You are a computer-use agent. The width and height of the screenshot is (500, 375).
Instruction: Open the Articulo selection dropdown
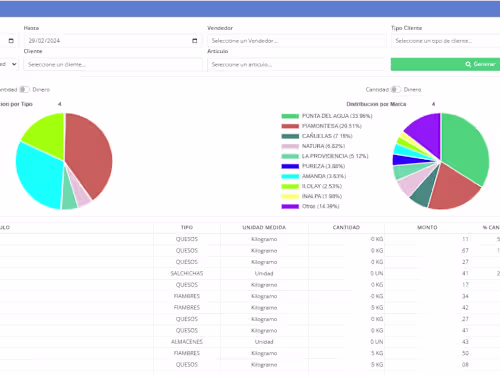(x=296, y=64)
